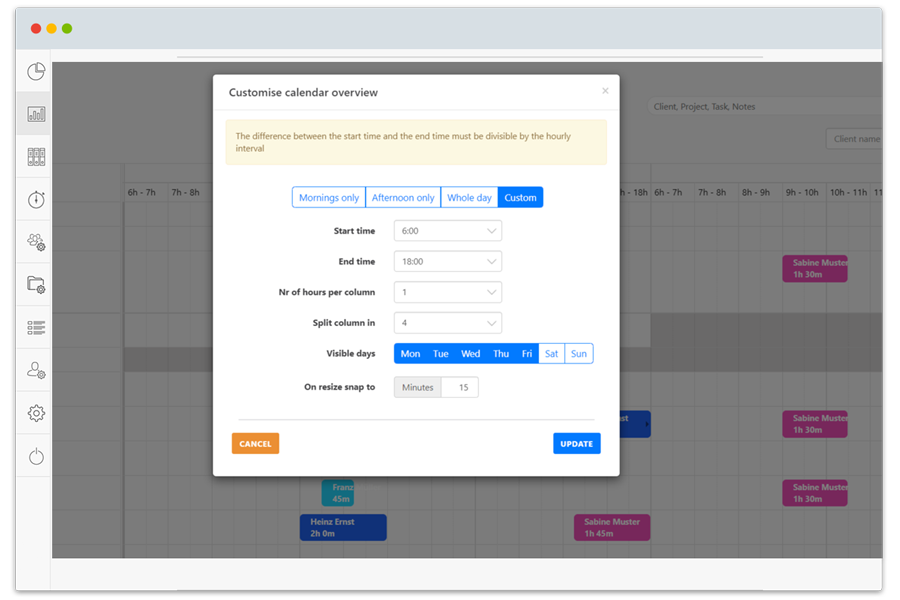Select the user settings icon
This screenshot has height=600, width=900.
click(35, 369)
